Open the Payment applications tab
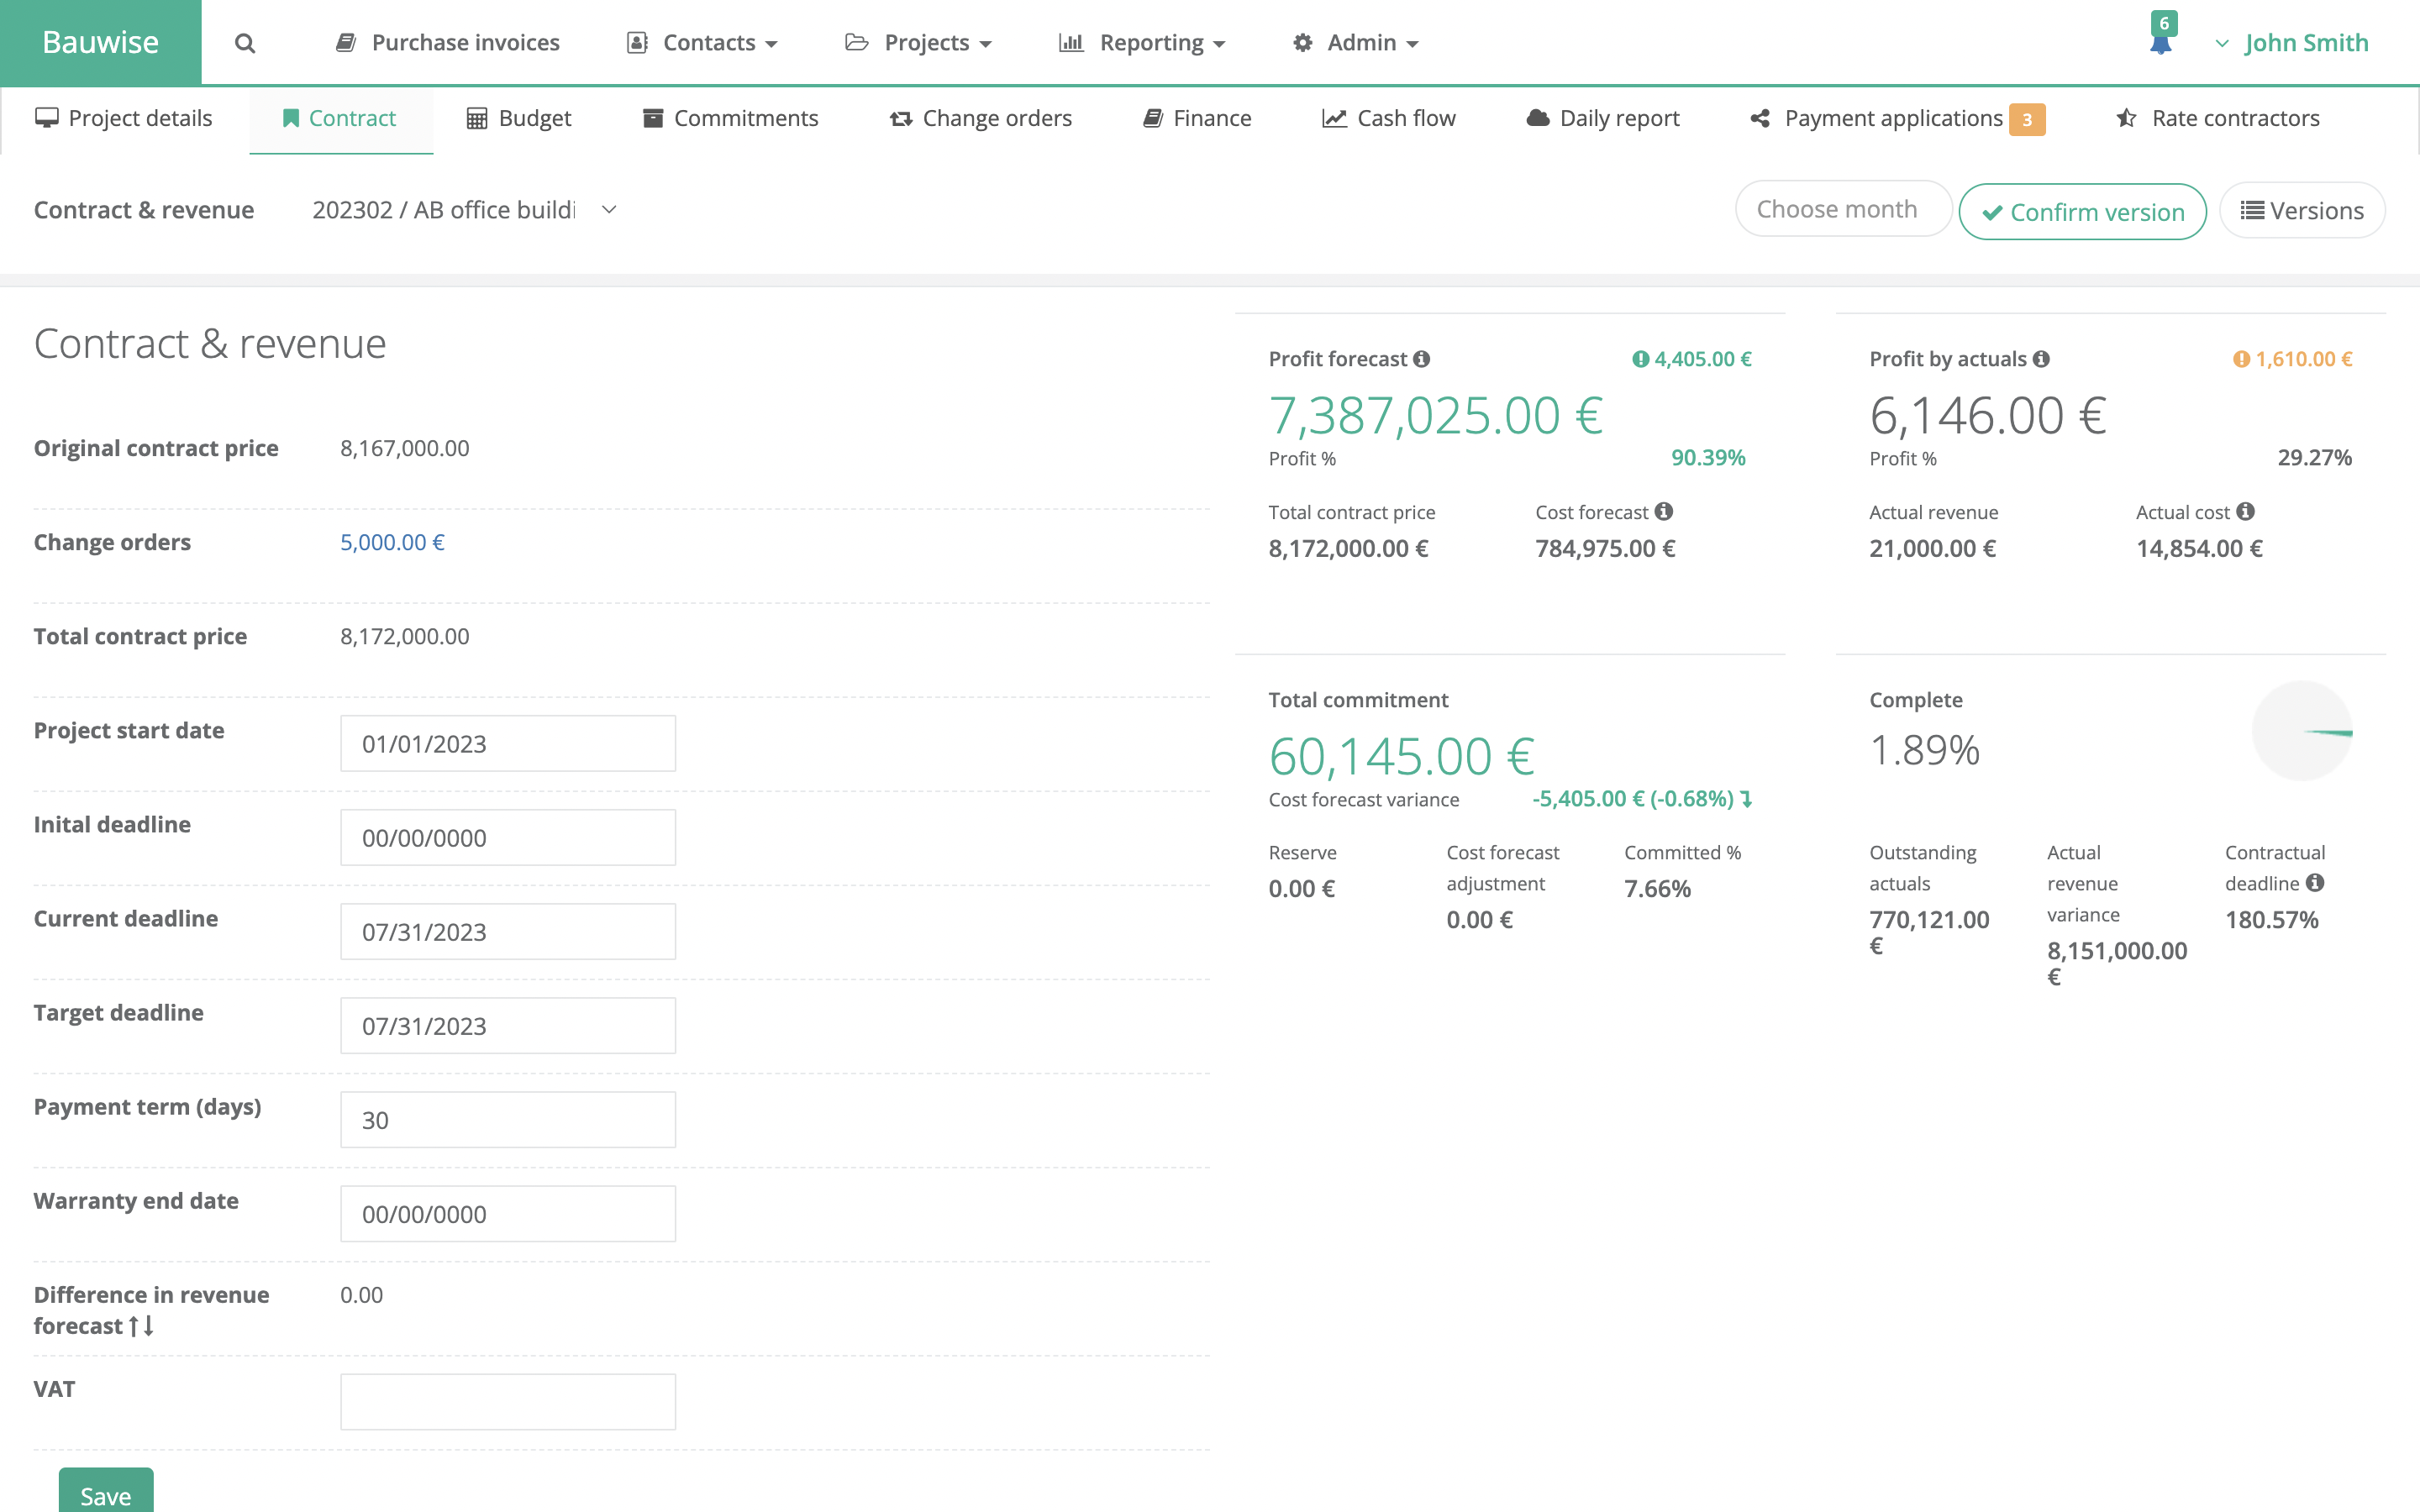2420x1512 pixels. (x=1897, y=118)
